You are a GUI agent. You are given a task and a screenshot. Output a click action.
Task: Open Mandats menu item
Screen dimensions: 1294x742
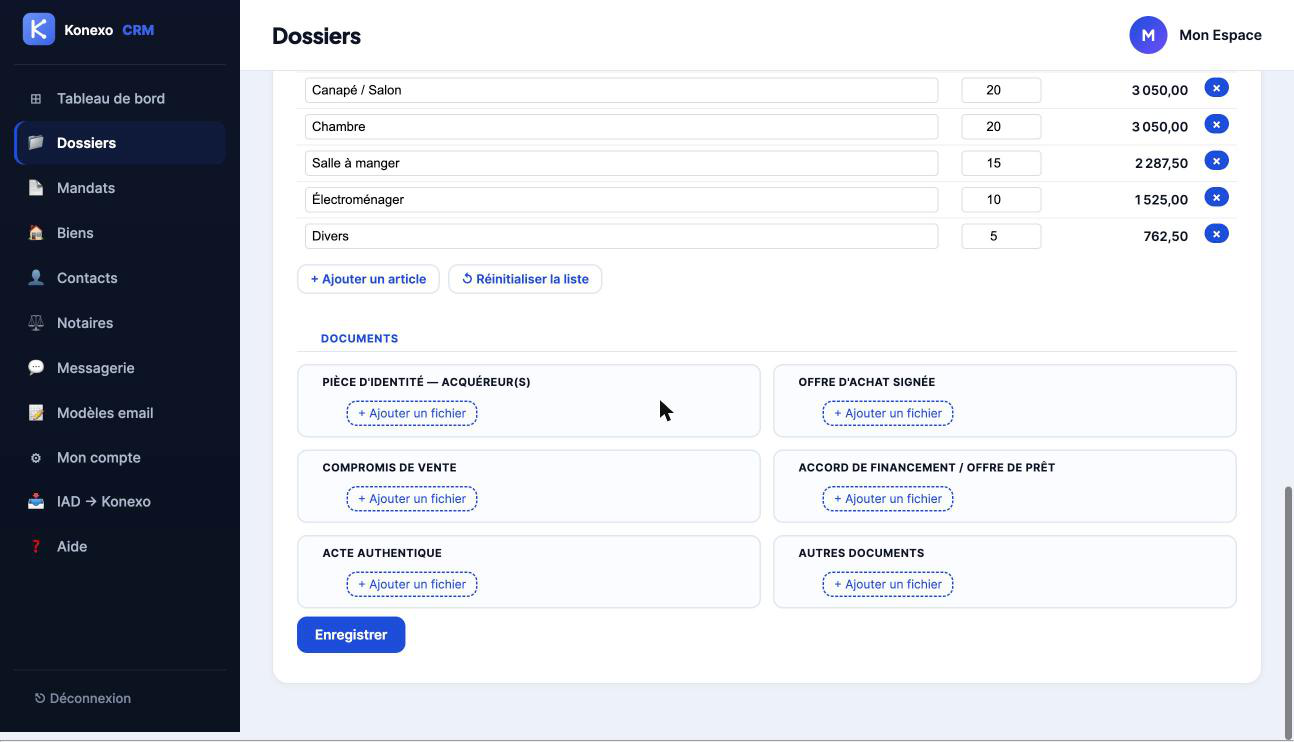[x=120, y=188]
